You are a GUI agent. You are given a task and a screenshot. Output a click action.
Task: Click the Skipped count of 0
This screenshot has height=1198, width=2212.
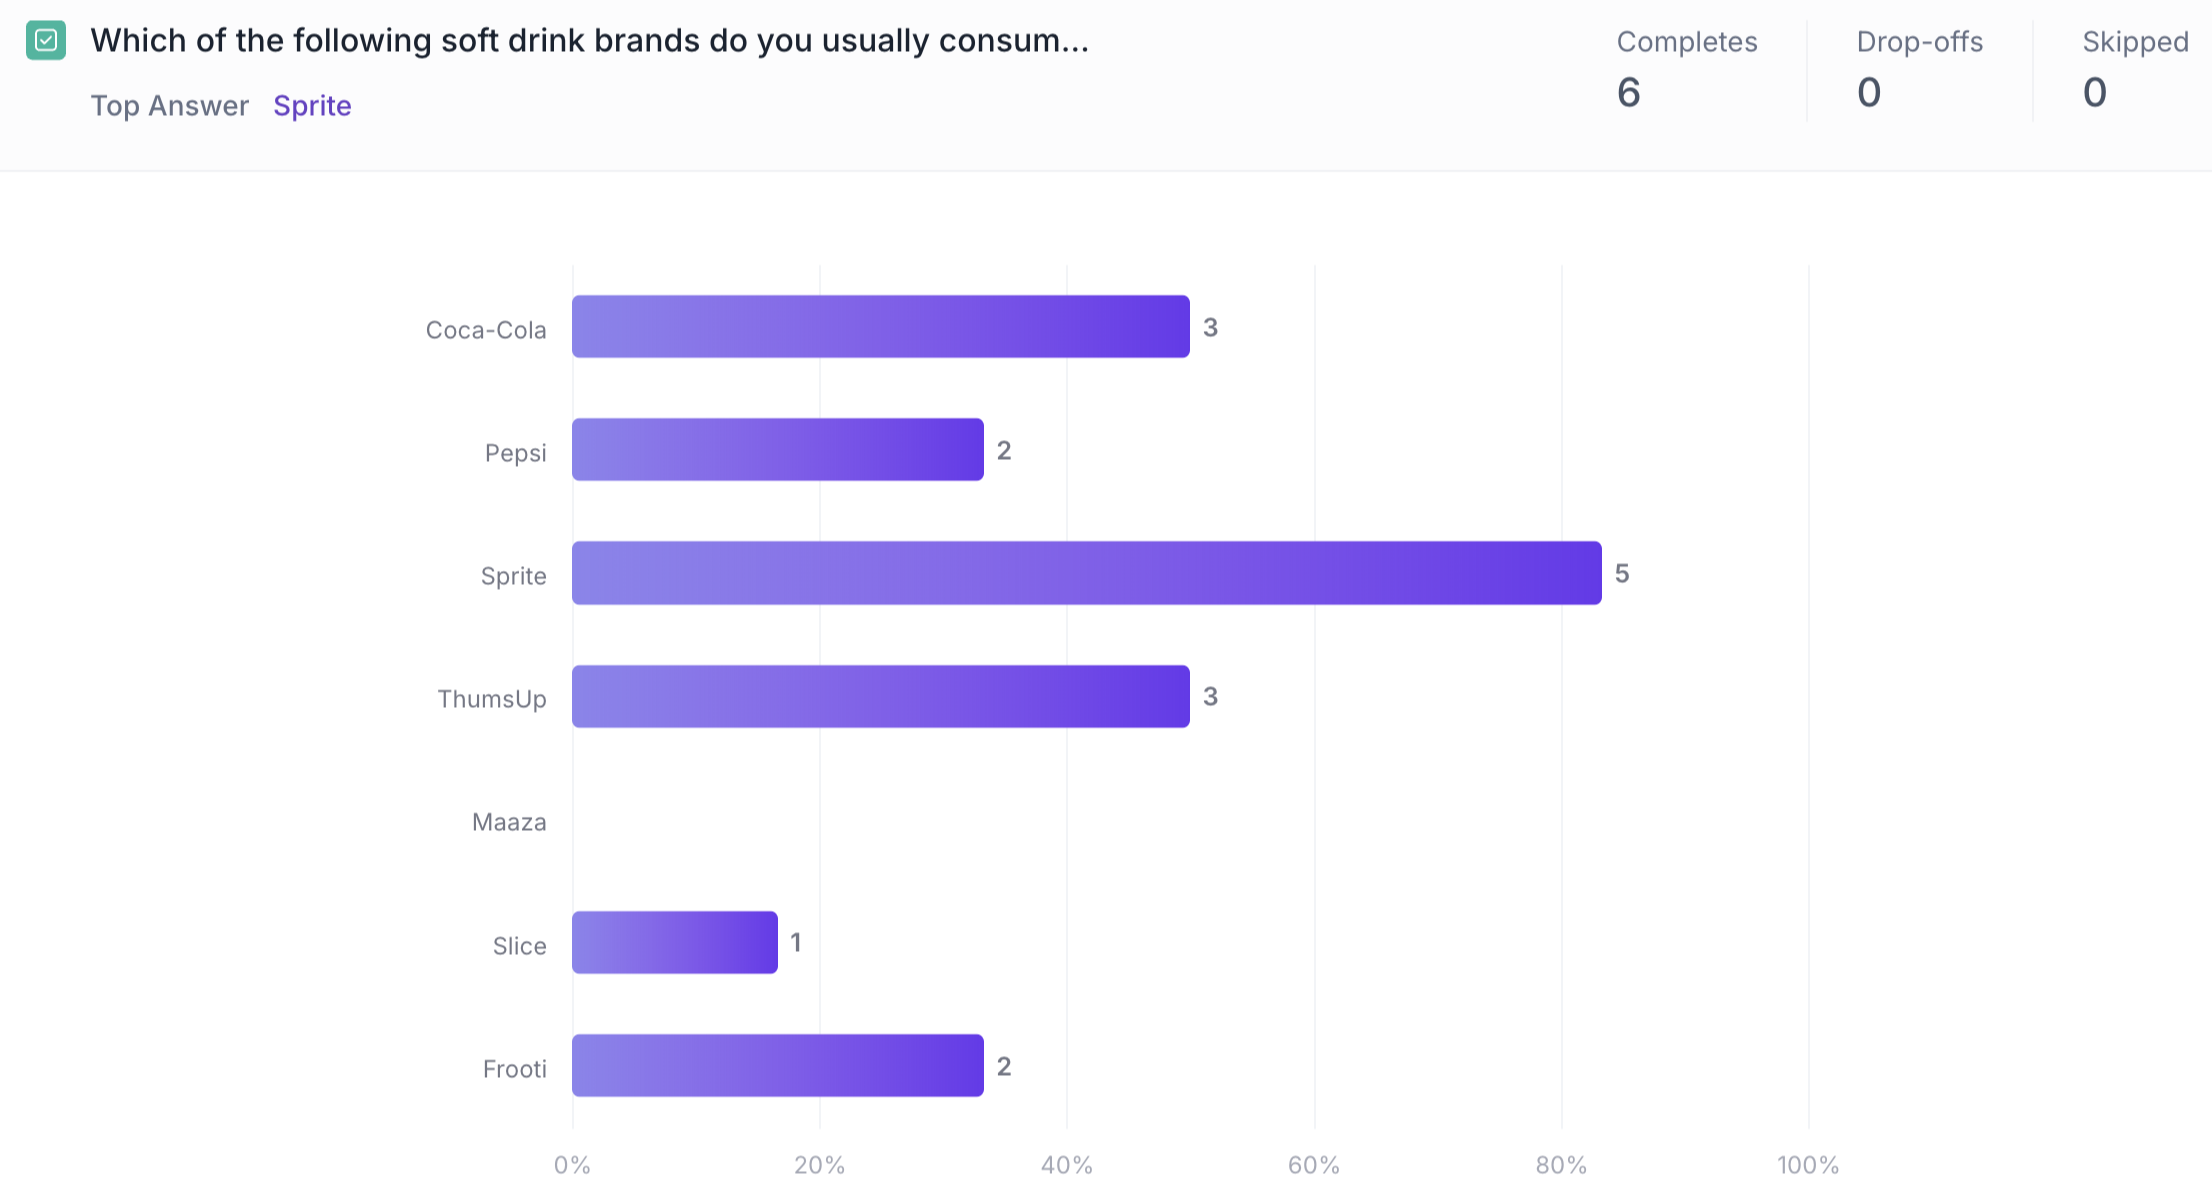point(2094,93)
